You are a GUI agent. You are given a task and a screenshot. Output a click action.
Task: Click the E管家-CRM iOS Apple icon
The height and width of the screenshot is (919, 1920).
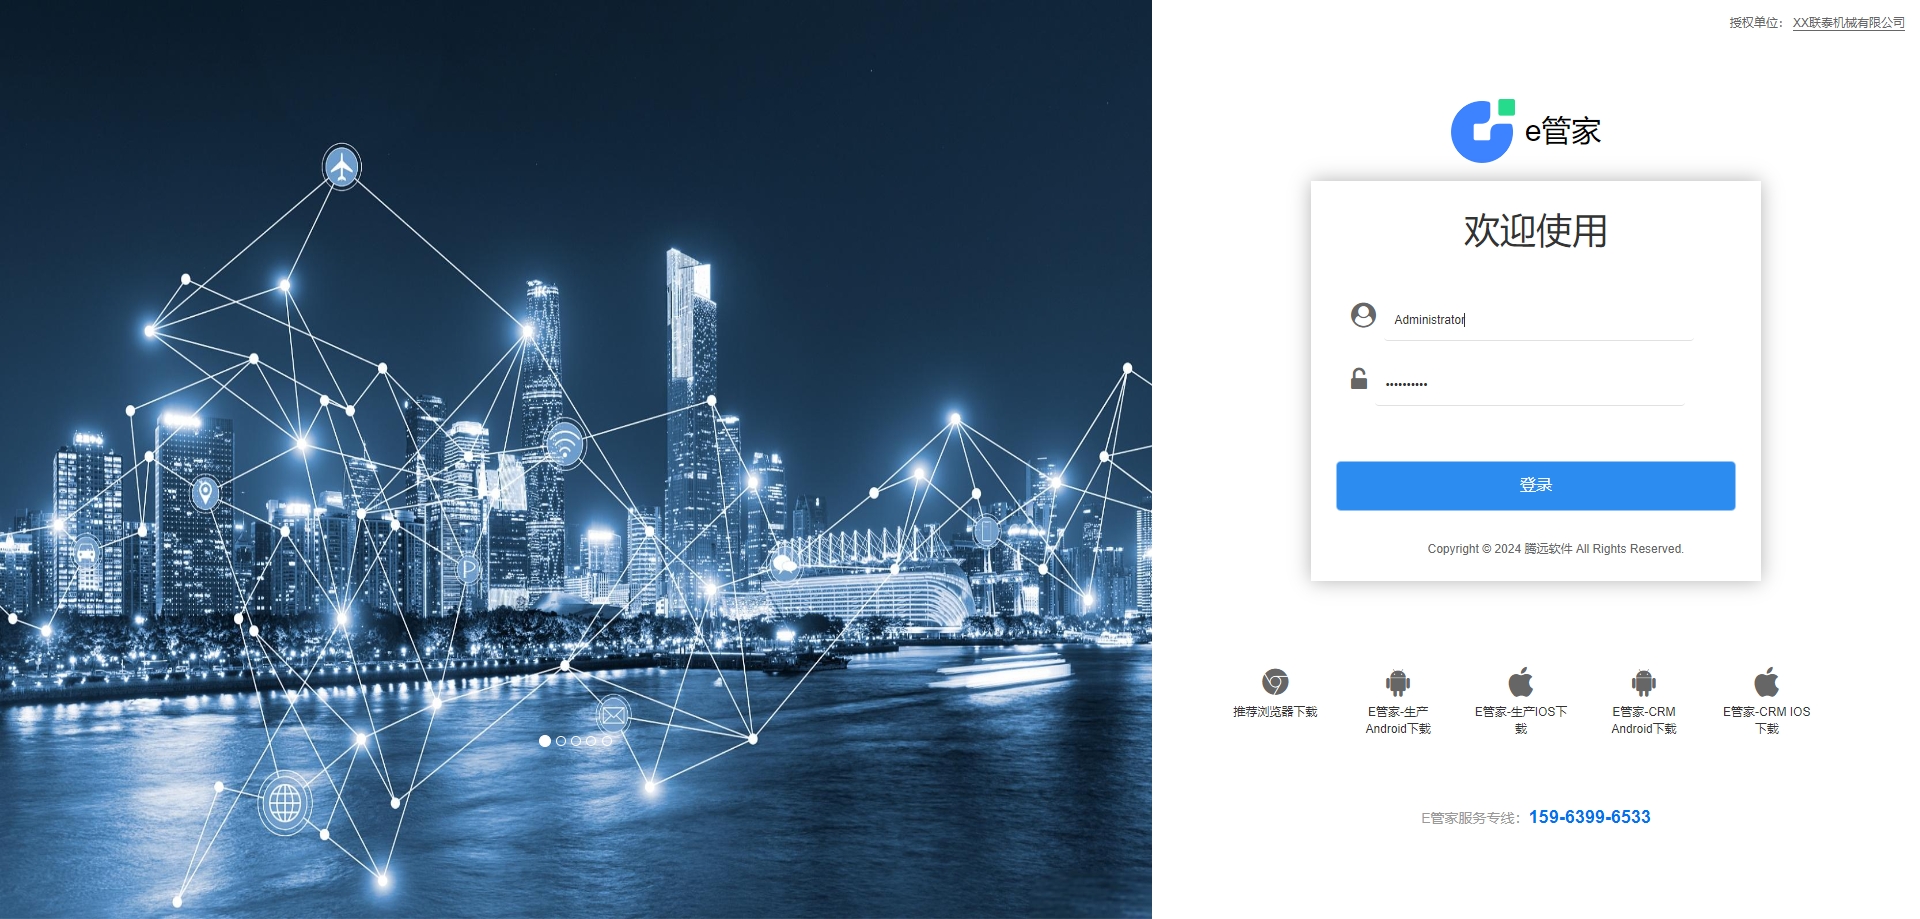tap(1767, 682)
